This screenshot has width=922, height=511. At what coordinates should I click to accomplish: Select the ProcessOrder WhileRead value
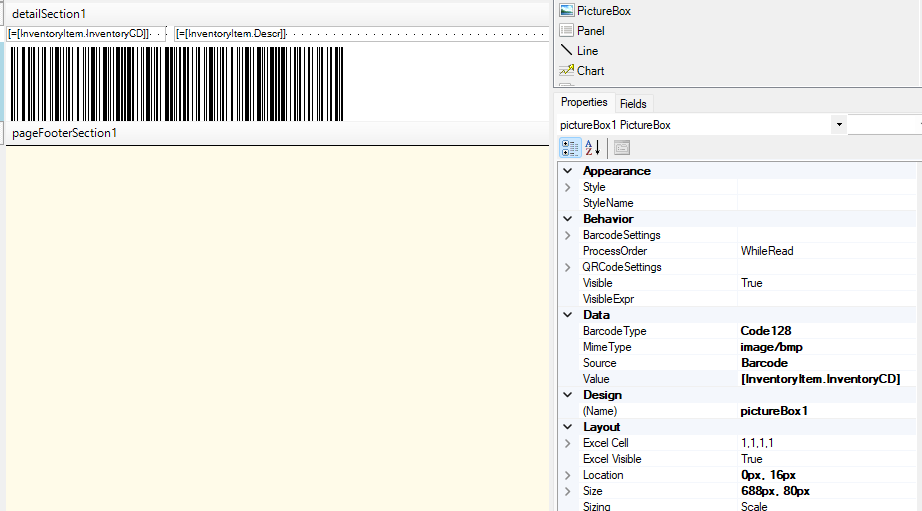826,251
